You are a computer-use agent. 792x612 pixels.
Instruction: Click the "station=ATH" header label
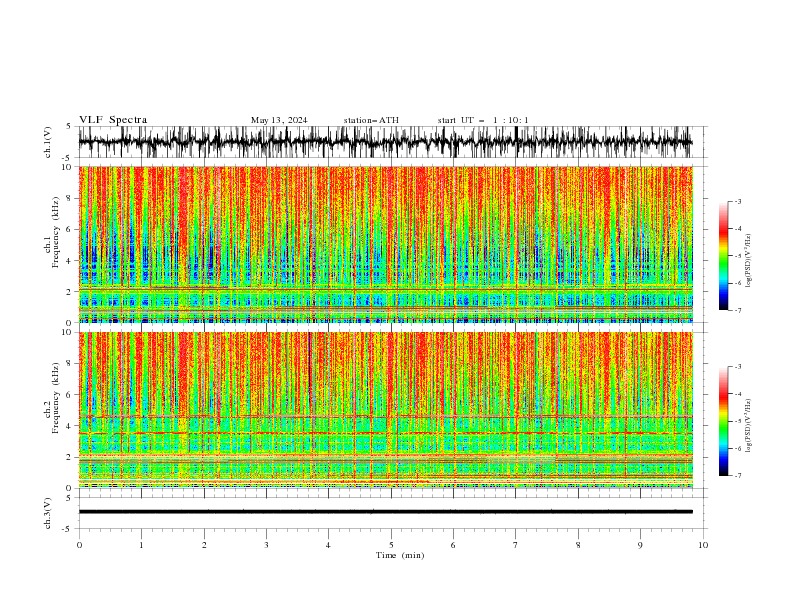coord(371,120)
